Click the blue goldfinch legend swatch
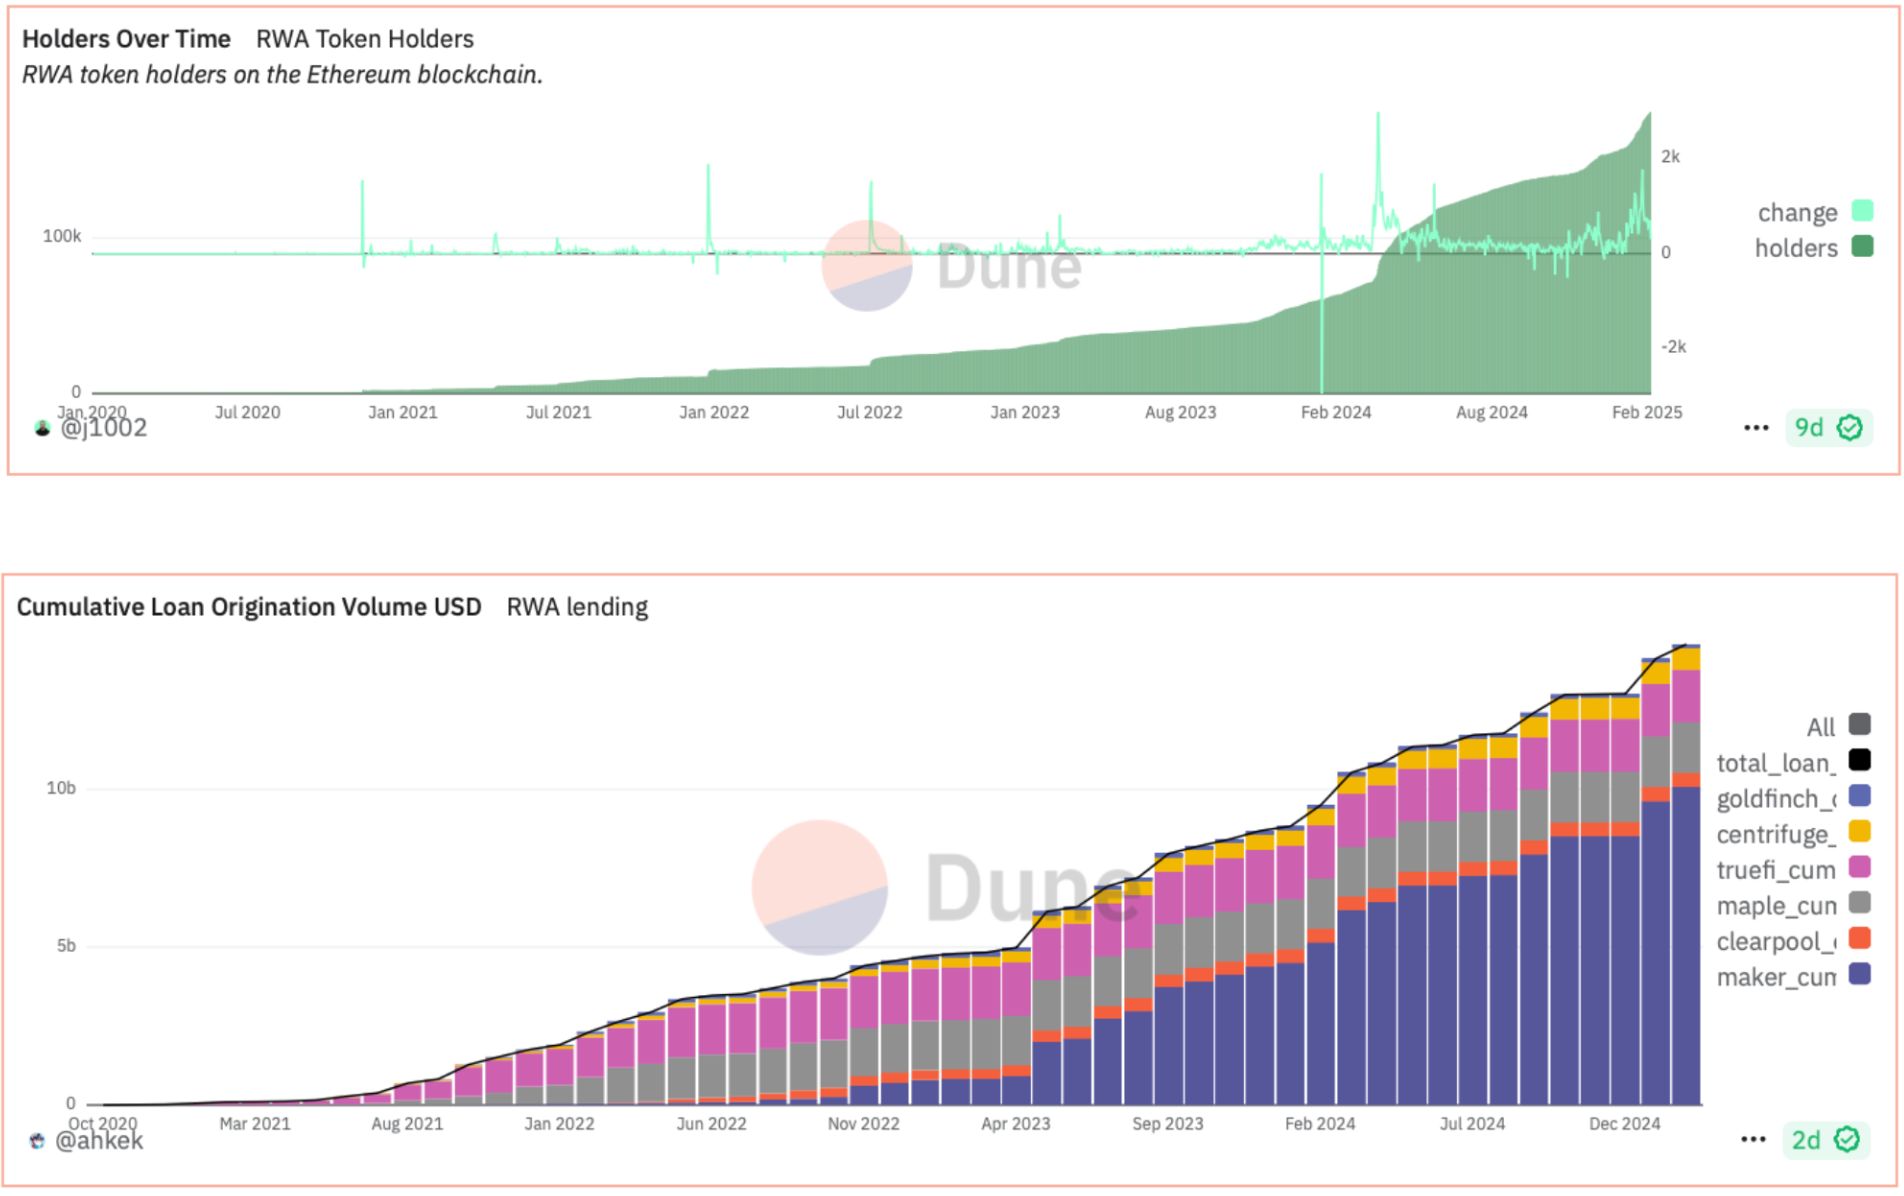The image size is (1904, 1196). click(x=1860, y=796)
